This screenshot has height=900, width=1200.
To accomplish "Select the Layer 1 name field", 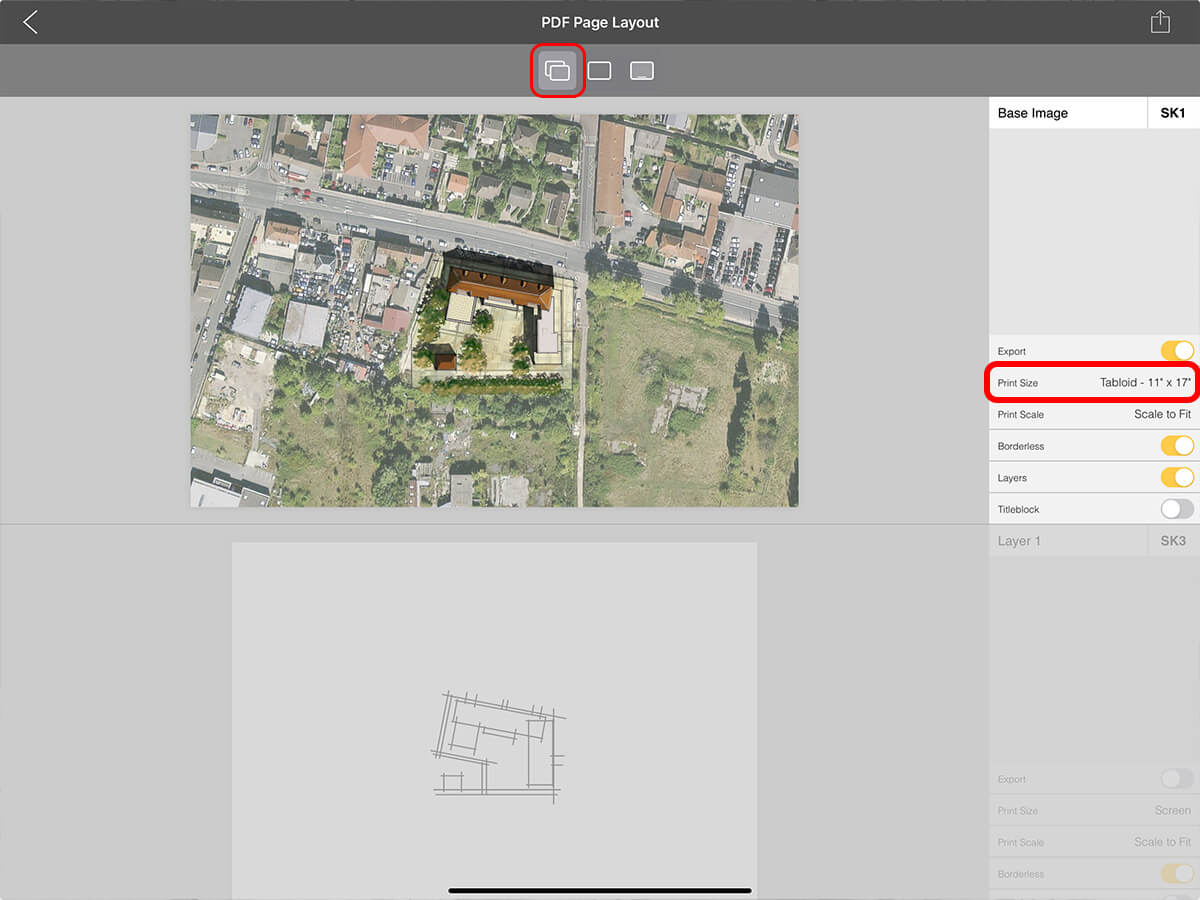I will [x=1067, y=541].
